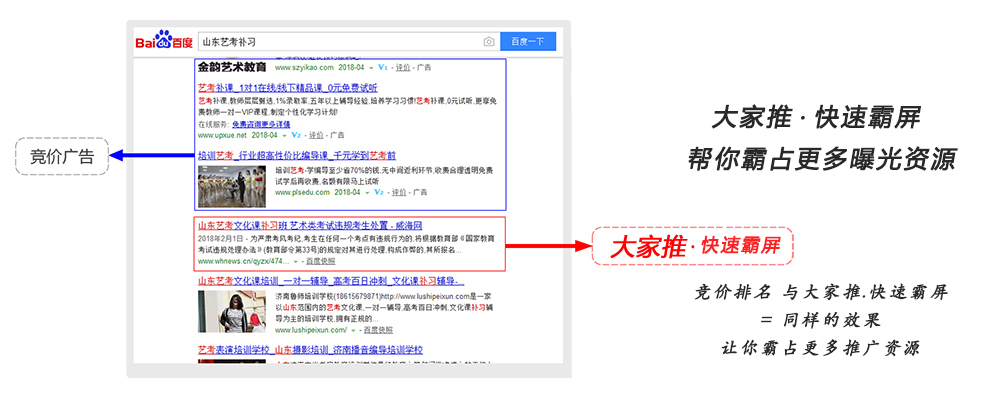
Task: Open the 艺考补课_1对1在线/线下精品课 result
Action: pyautogui.click(x=287, y=87)
